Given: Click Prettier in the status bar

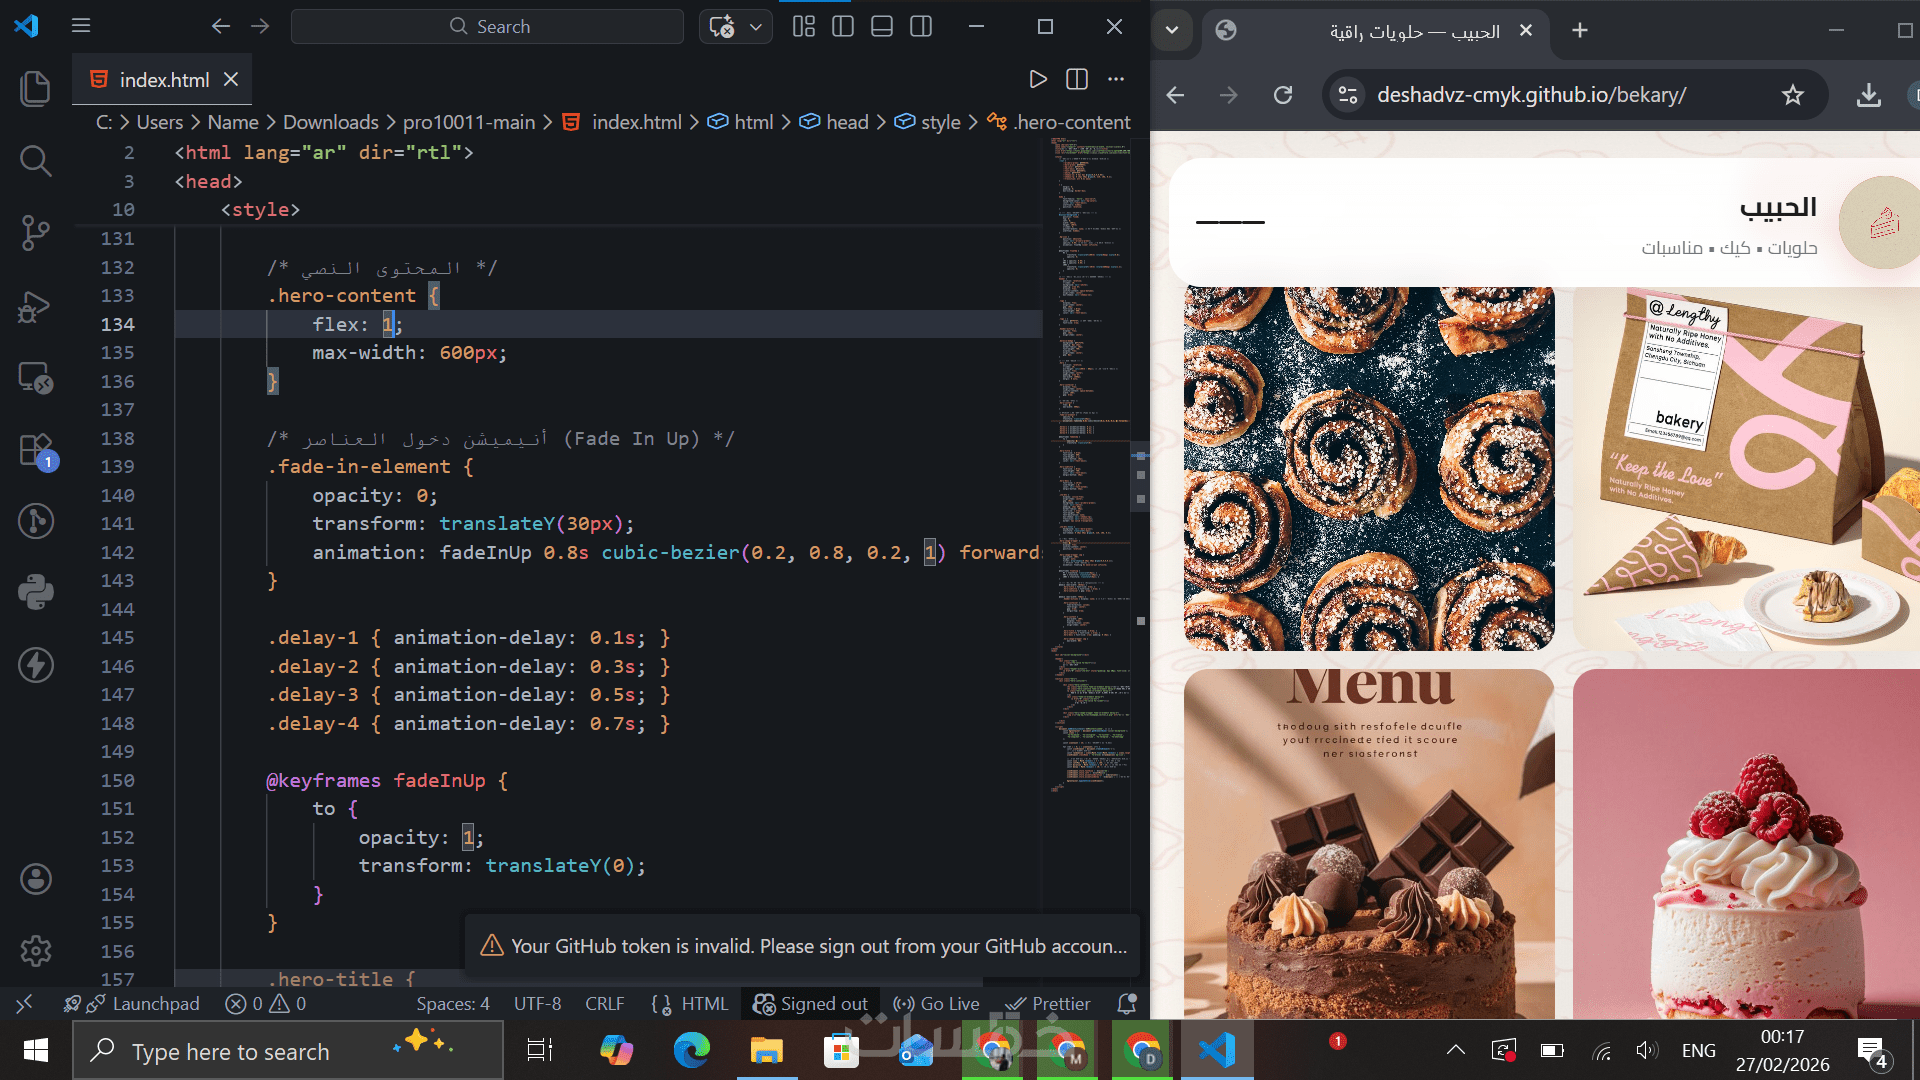Looking at the screenshot, I should point(1048,1003).
